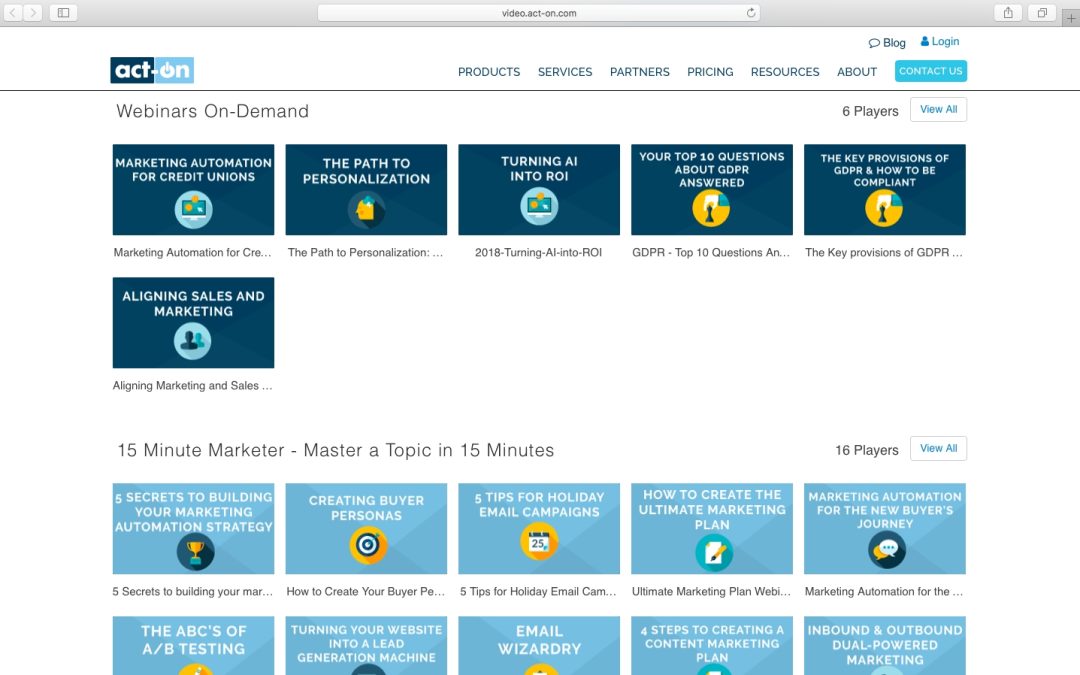Click the user icon beside Login

(924, 41)
